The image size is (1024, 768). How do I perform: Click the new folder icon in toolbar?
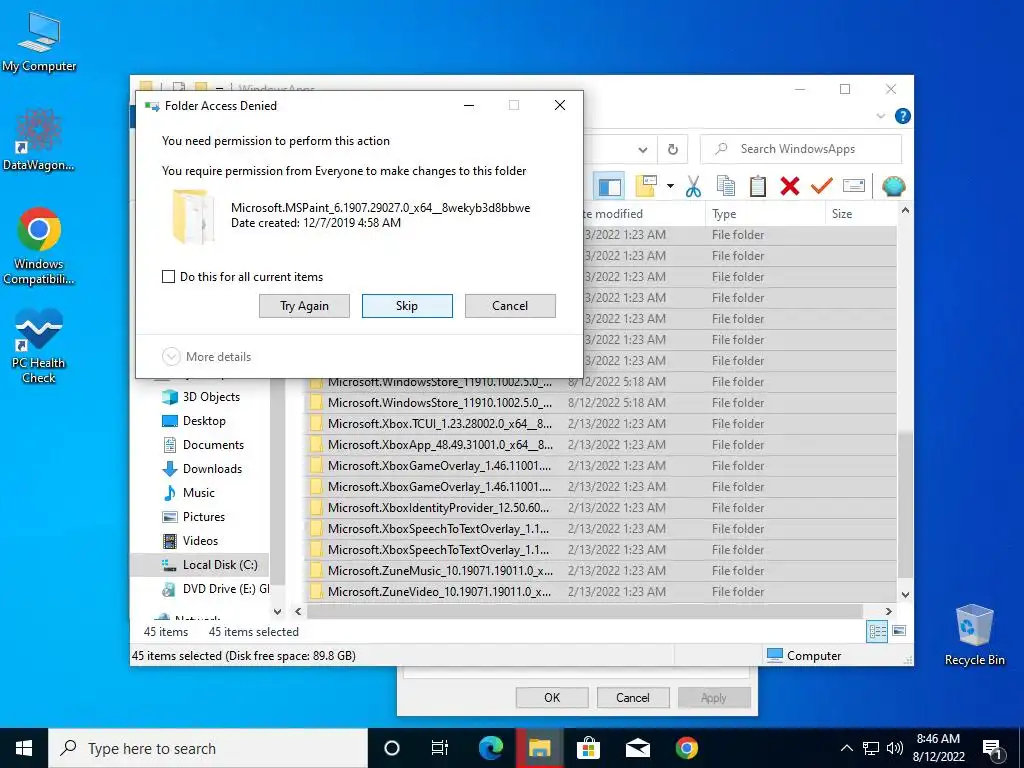646,187
